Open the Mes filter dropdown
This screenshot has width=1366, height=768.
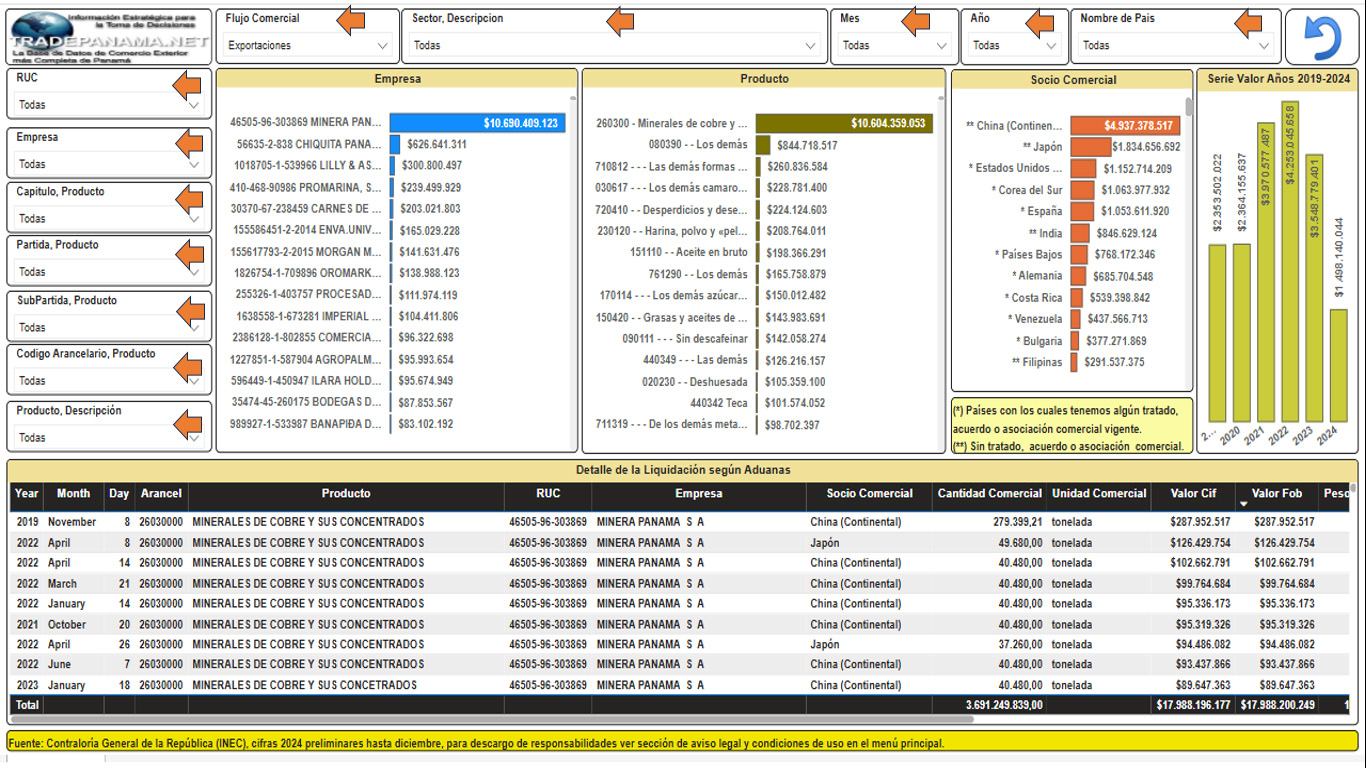894,46
